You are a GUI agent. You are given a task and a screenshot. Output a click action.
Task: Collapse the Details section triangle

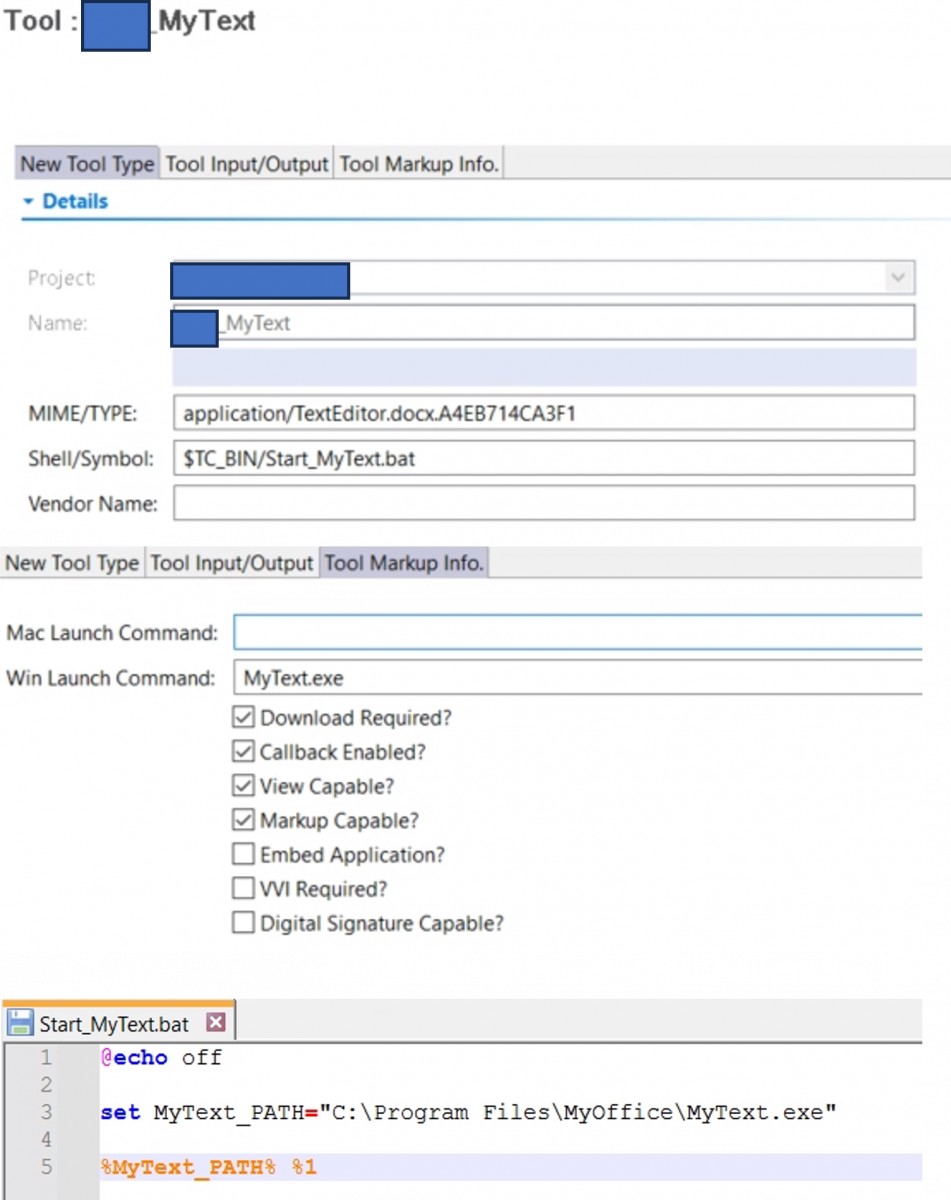pyautogui.click(x=28, y=202)
